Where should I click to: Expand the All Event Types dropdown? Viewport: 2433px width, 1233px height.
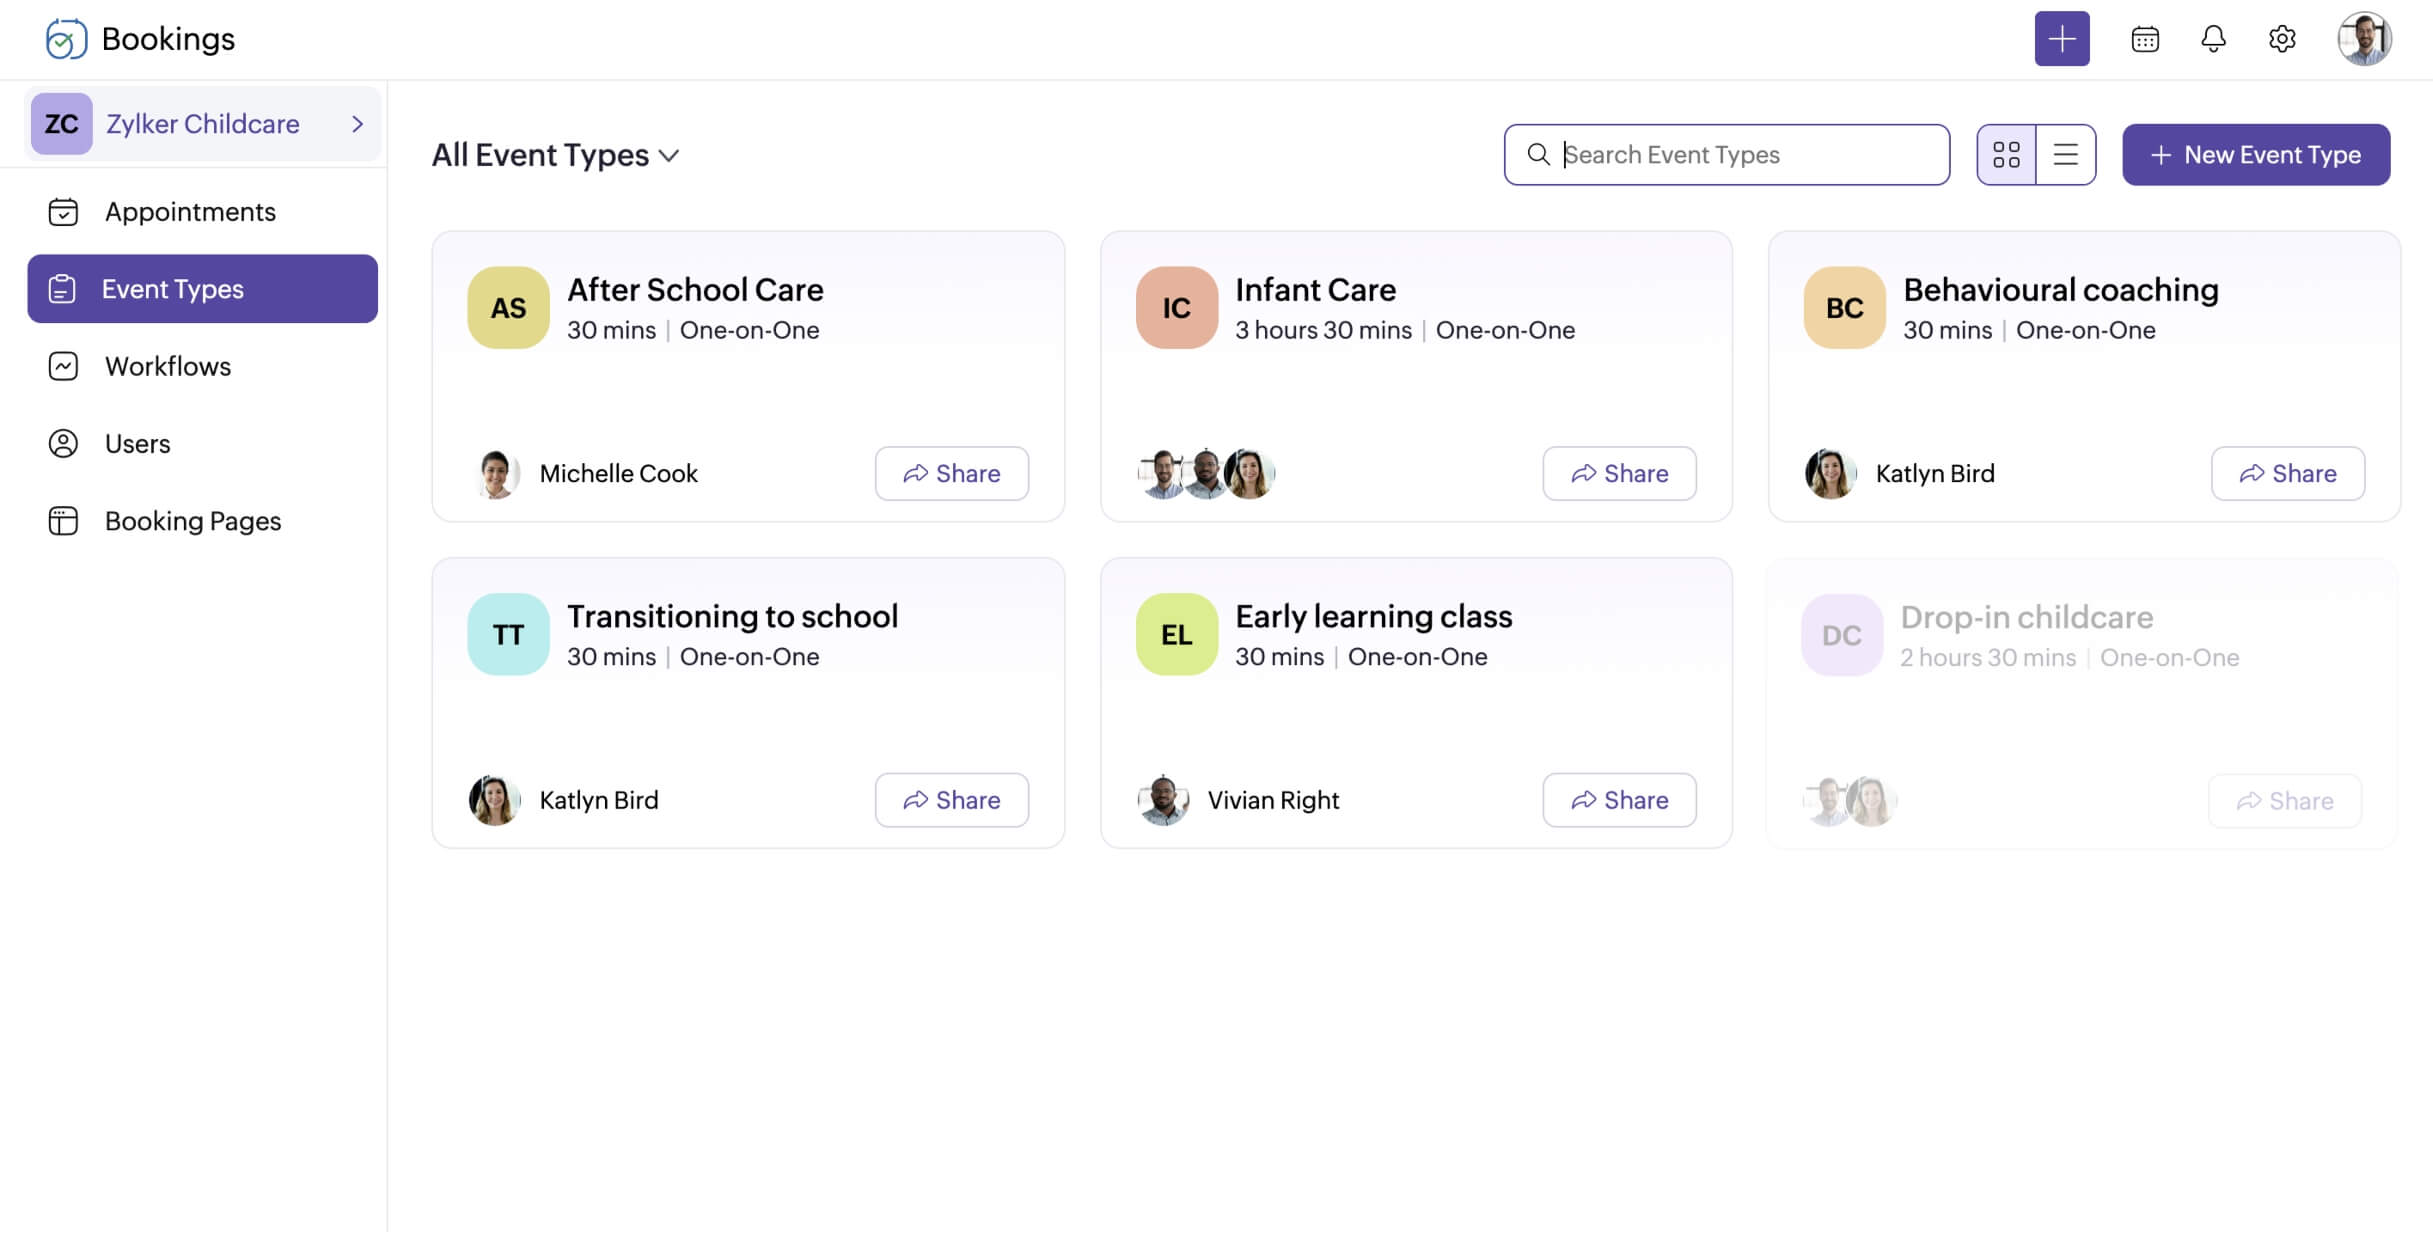pyautogui.click(x=555, y=155)
